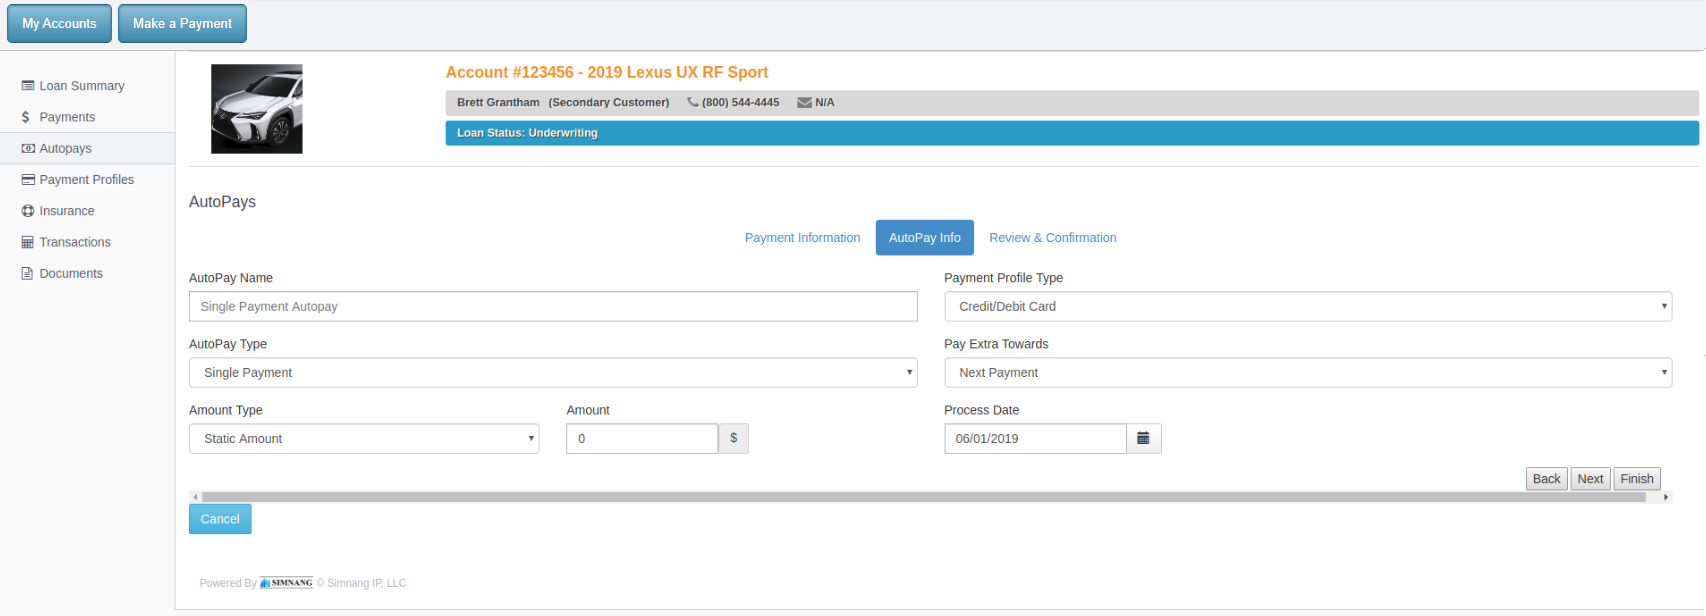Click the phone icon in customer bar
This screenshot has width=1706, height=616.
coord(693,102)
